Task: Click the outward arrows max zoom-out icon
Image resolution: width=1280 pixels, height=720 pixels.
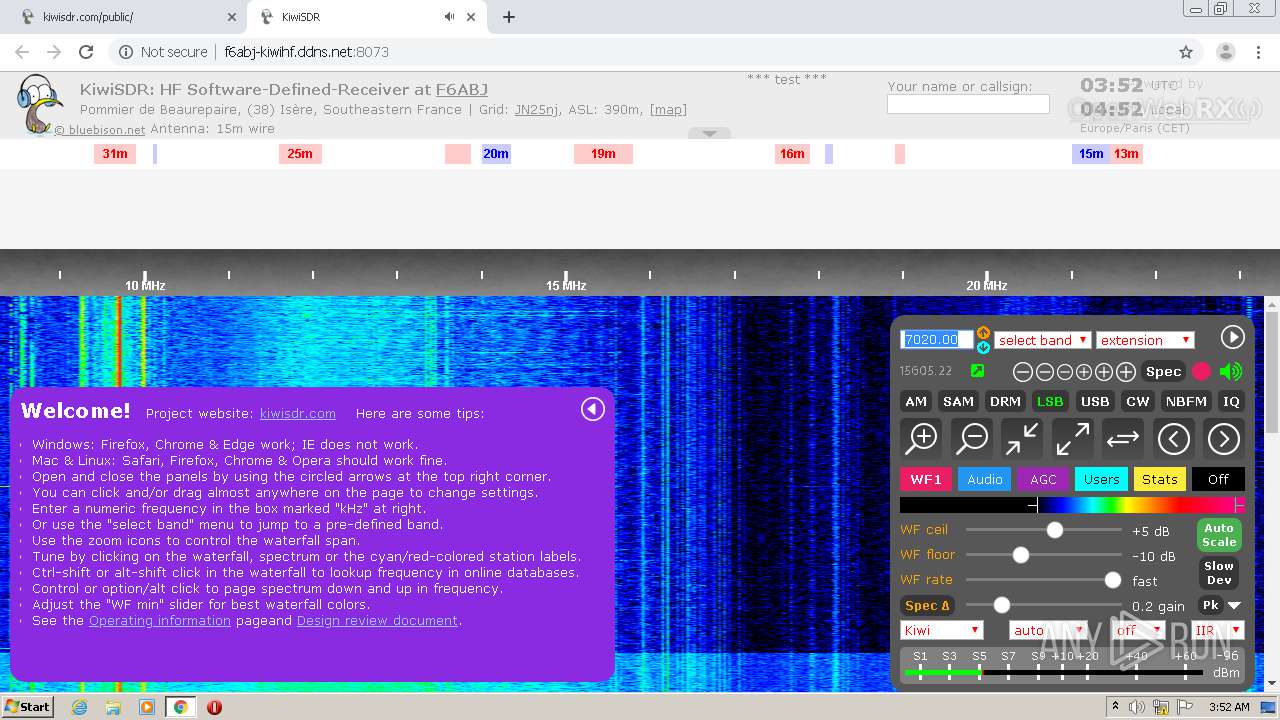Action: click(1072, 438)
